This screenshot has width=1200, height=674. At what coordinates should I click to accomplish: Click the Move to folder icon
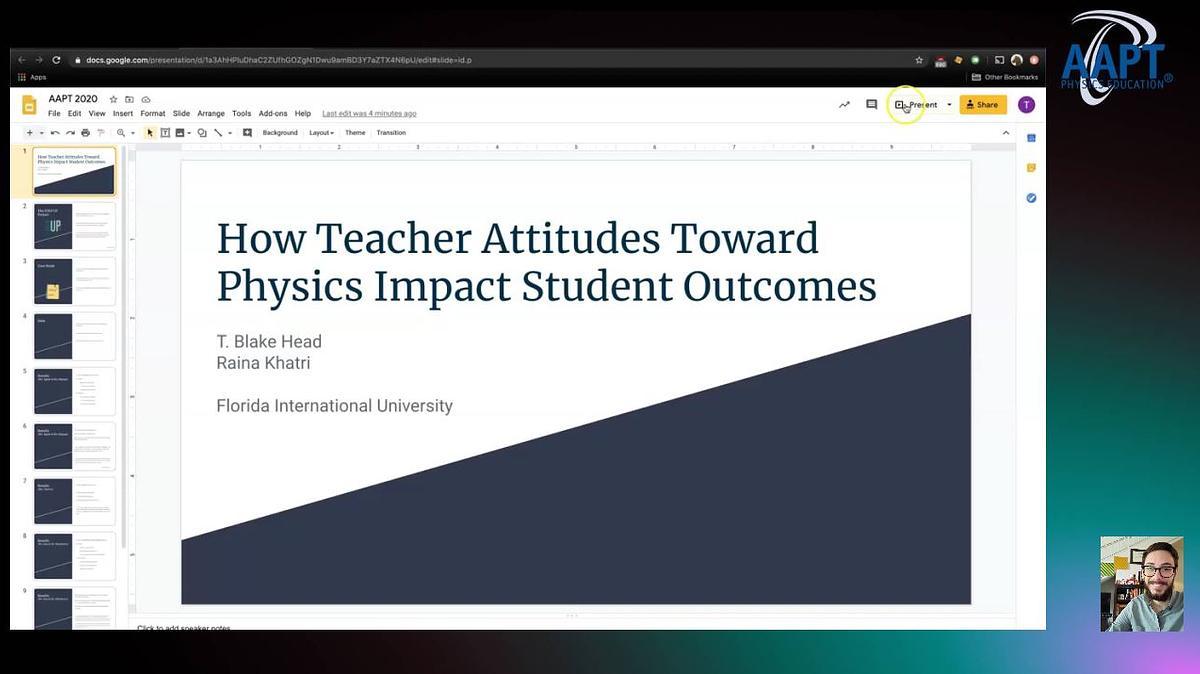[x=129, y=100]
